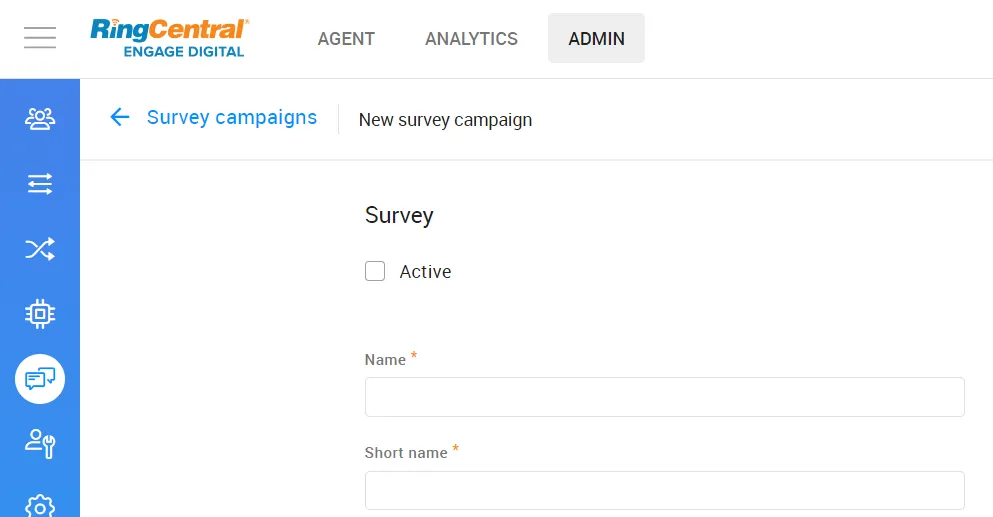Click the Survey section heading
Viewport: 993px width, 517px height.
(399, 216)
